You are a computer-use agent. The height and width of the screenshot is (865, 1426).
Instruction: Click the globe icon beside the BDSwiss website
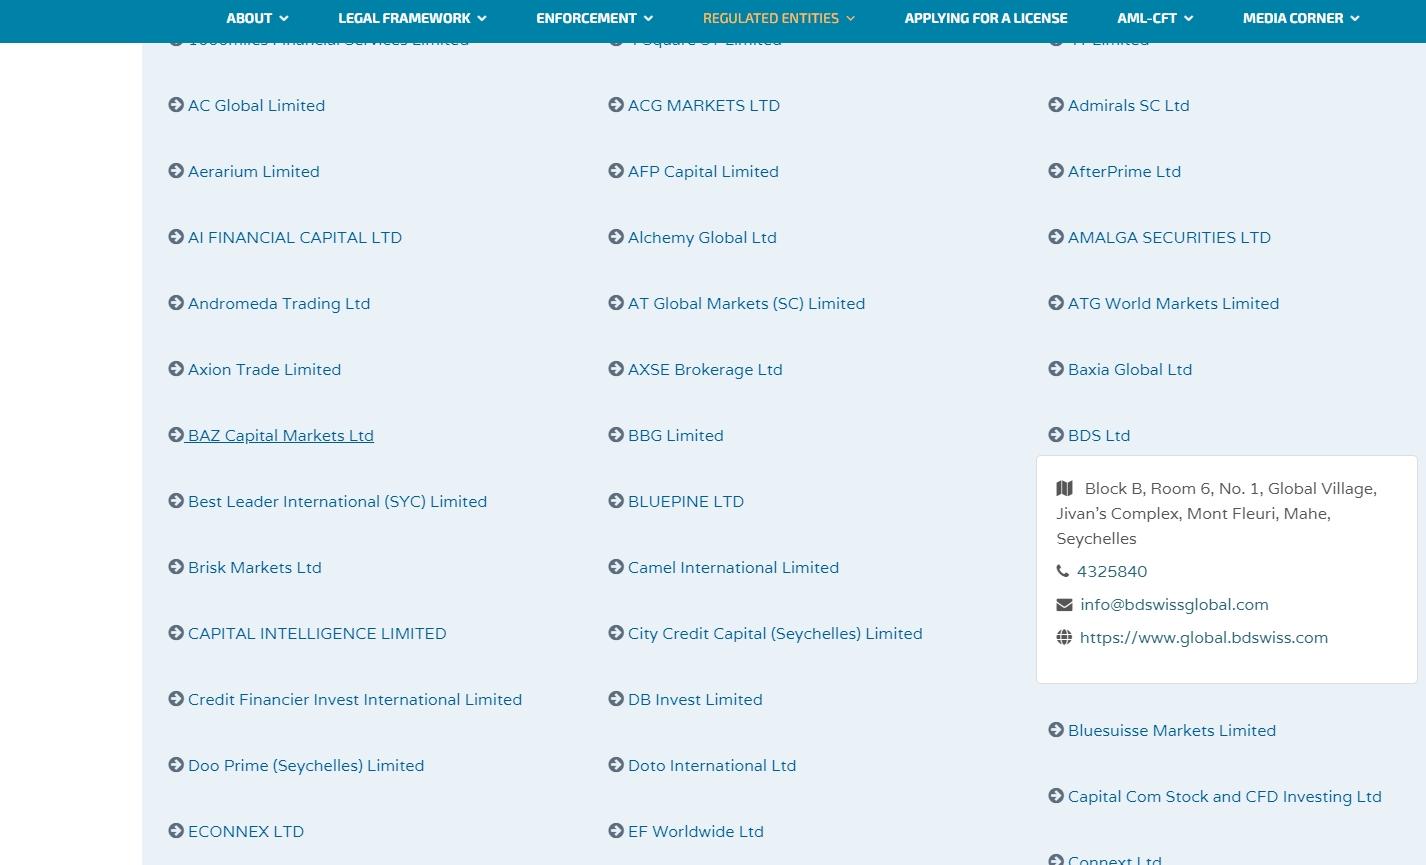[1064, 637]
